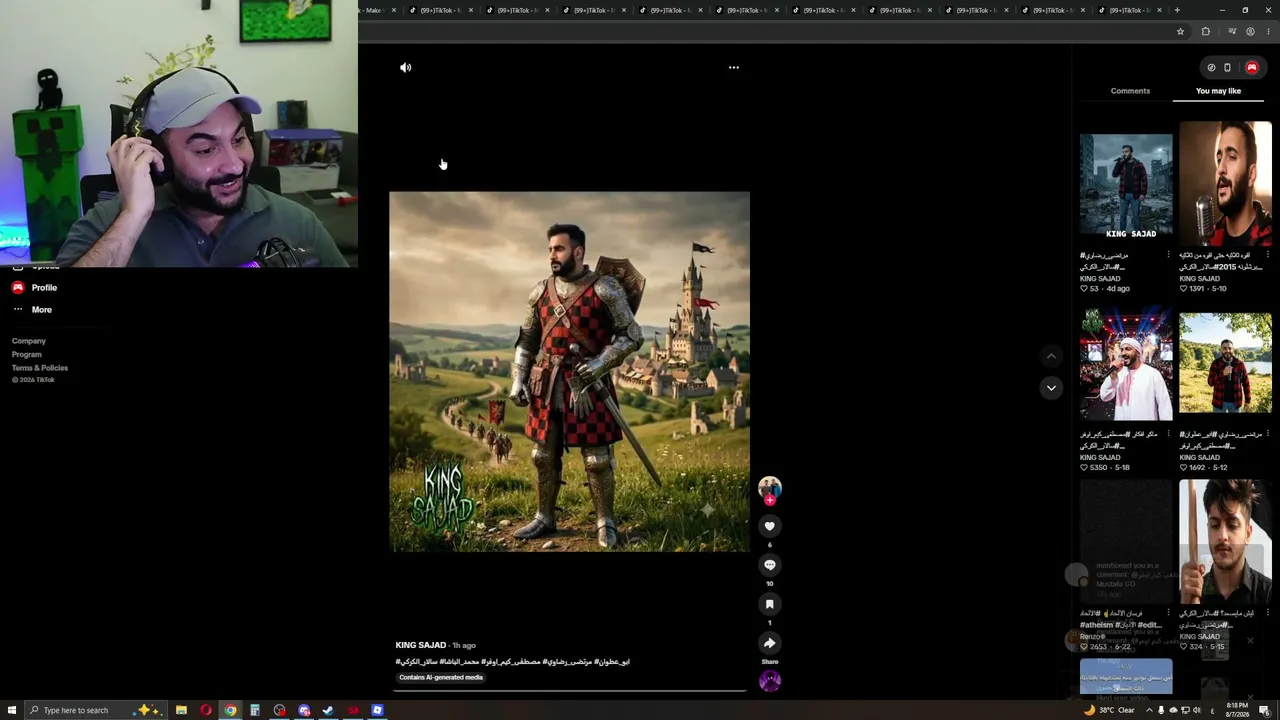This screenshot has width=1280, height=720.
Task: Expand the Company footer section
Action: click(29, 341)
